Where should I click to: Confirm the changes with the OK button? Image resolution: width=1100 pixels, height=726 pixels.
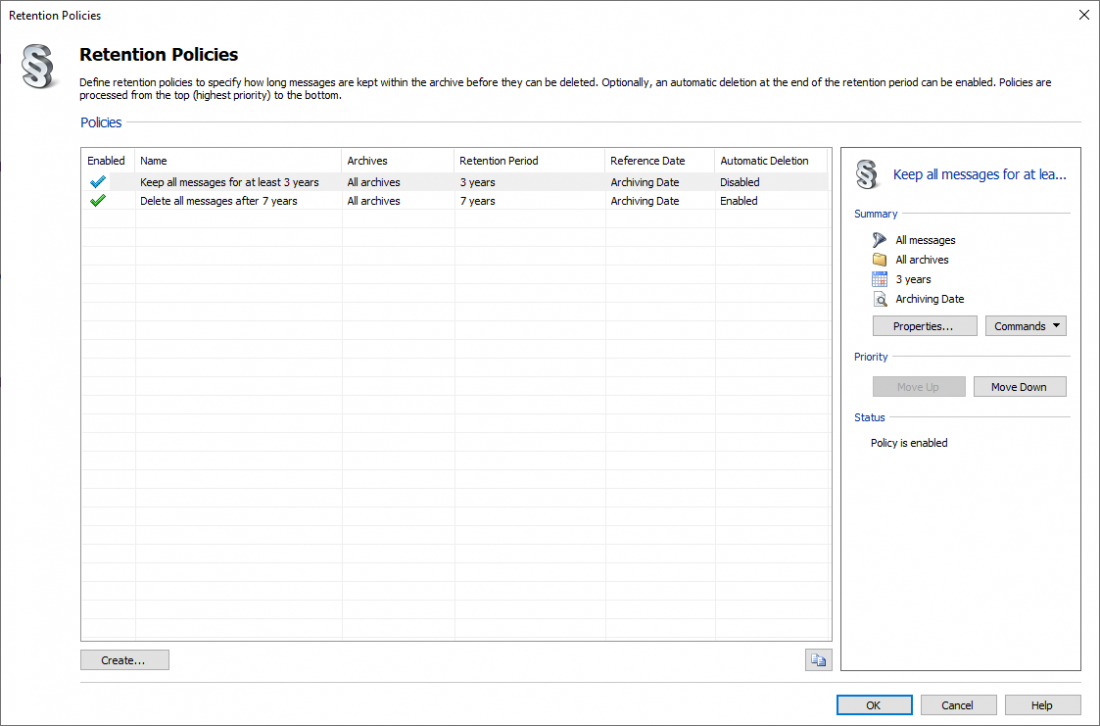tap(873, 705)
